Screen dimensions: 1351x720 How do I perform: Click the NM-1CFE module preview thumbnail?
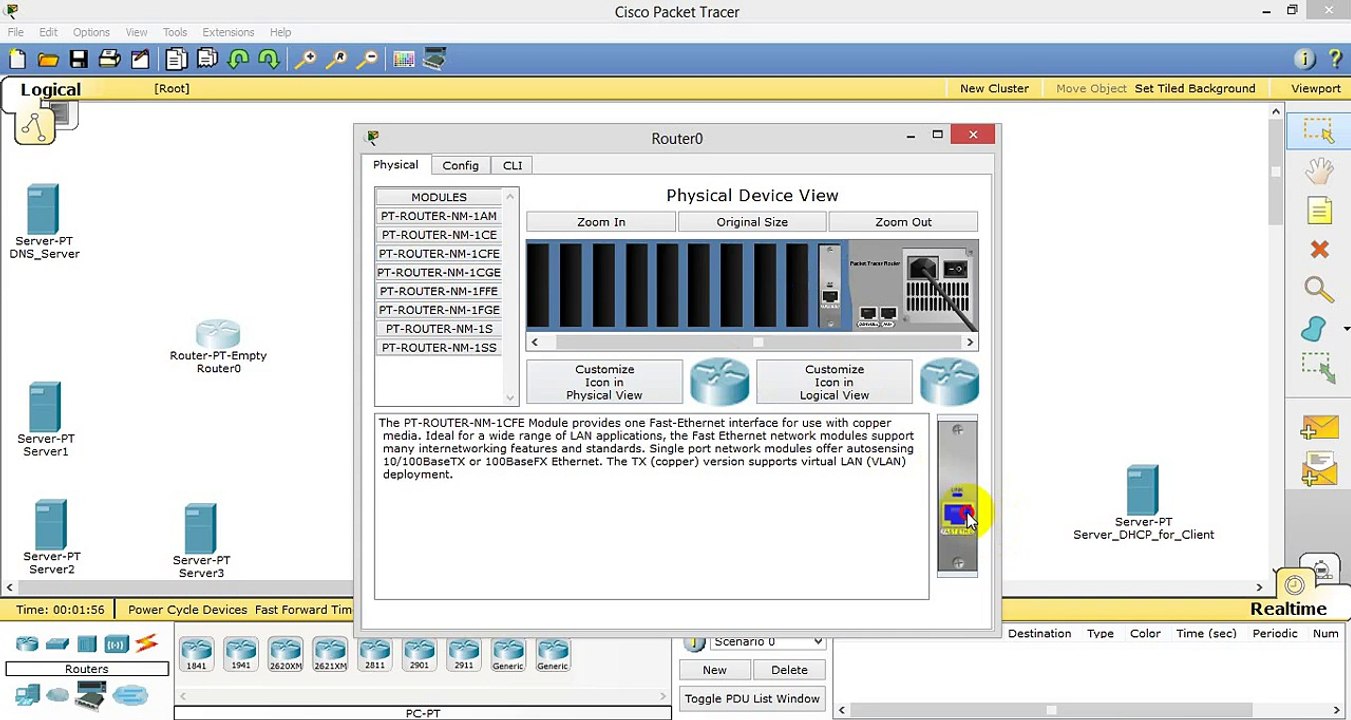pos(957,497)
